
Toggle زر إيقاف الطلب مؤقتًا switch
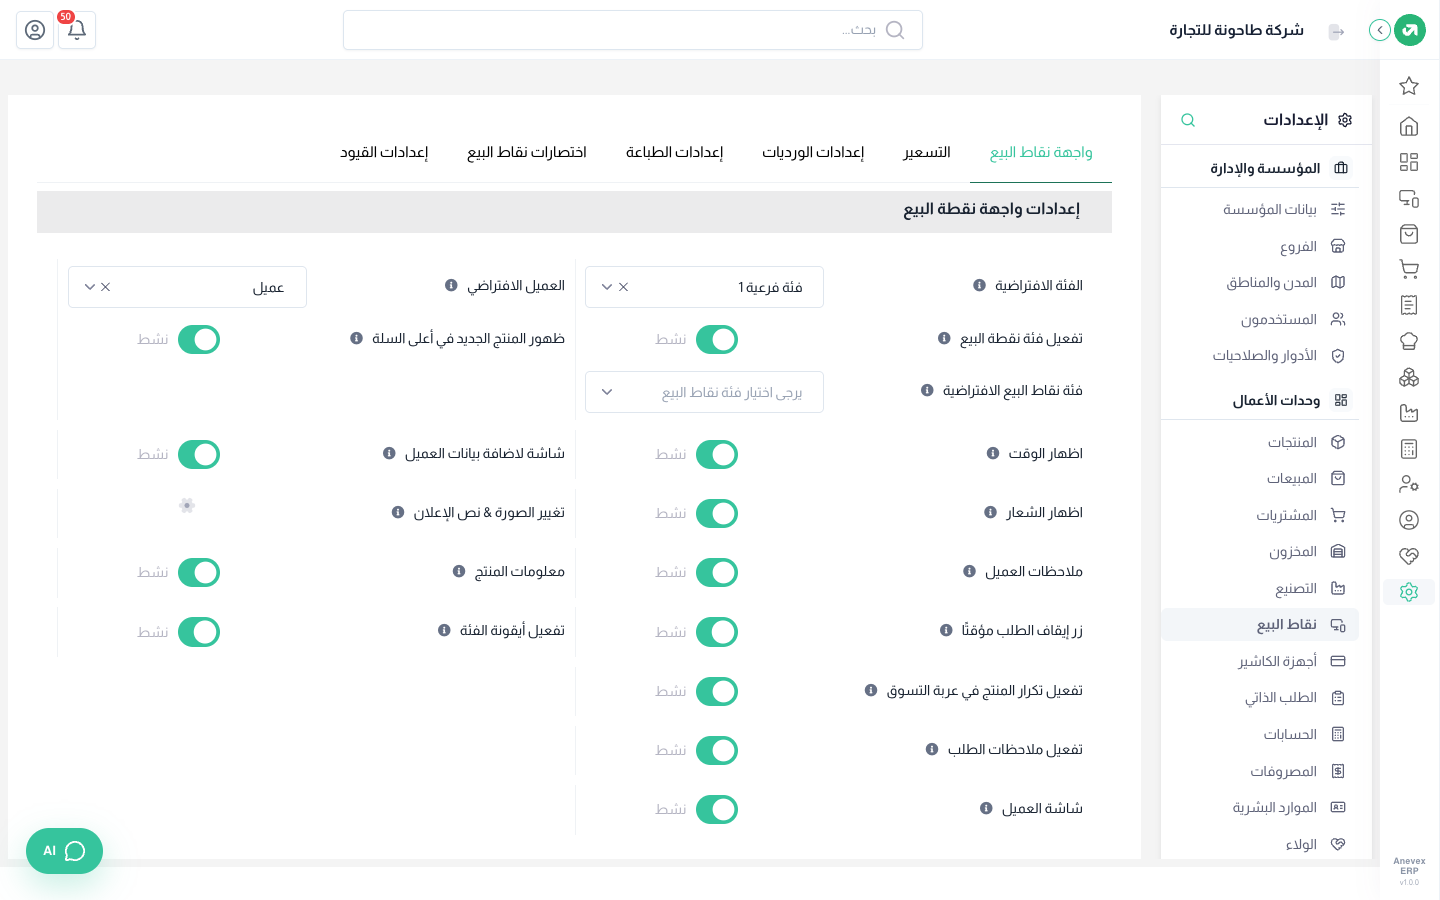tap(717, 632)
